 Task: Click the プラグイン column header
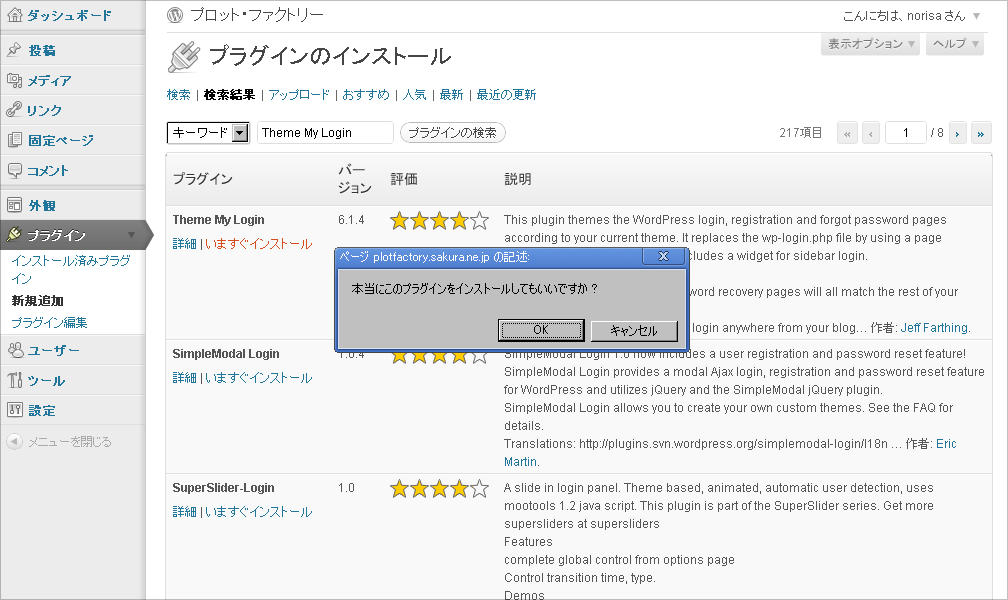(x=202, y=179)
